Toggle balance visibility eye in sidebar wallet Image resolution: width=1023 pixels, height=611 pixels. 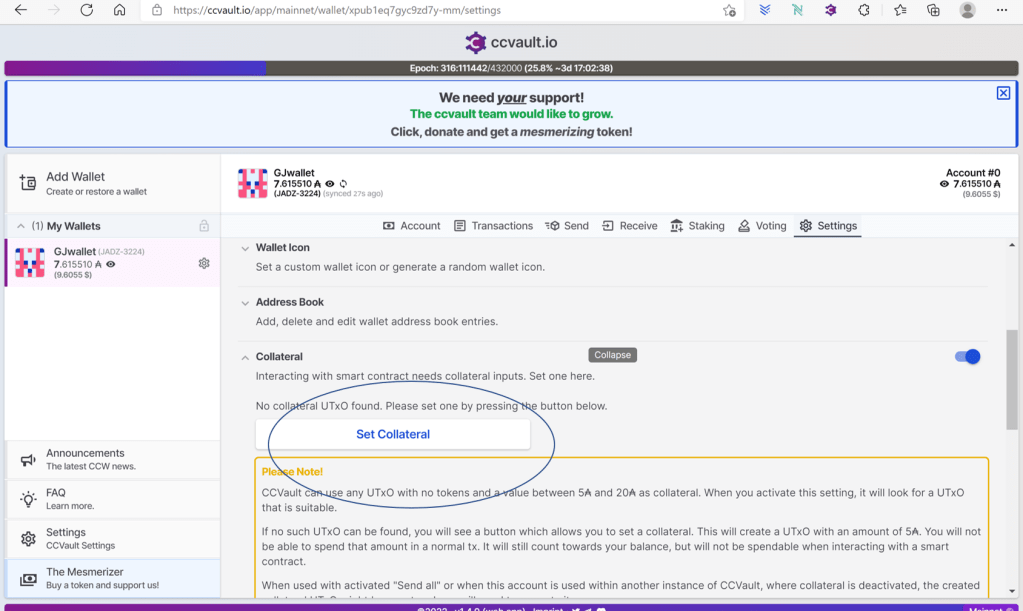(111, 264)
